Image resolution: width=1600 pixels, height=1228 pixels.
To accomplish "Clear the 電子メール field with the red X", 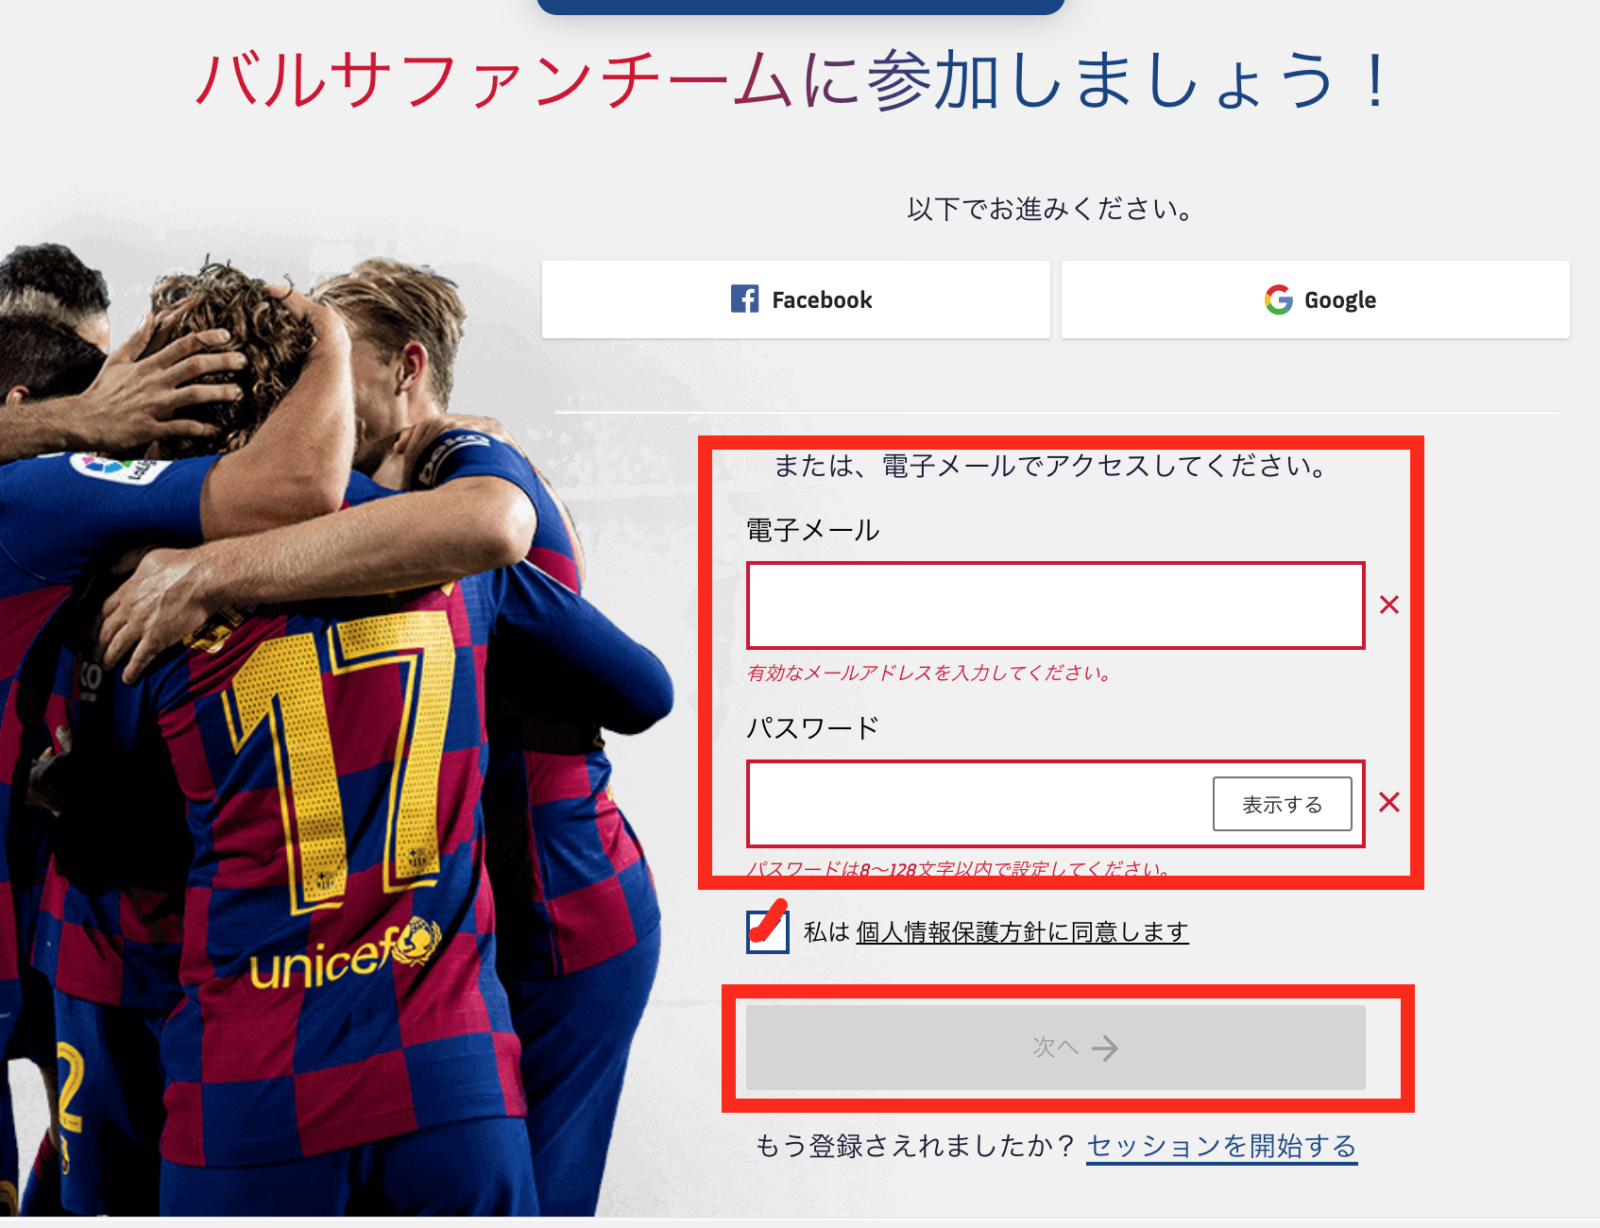I will click(1389, 605).
